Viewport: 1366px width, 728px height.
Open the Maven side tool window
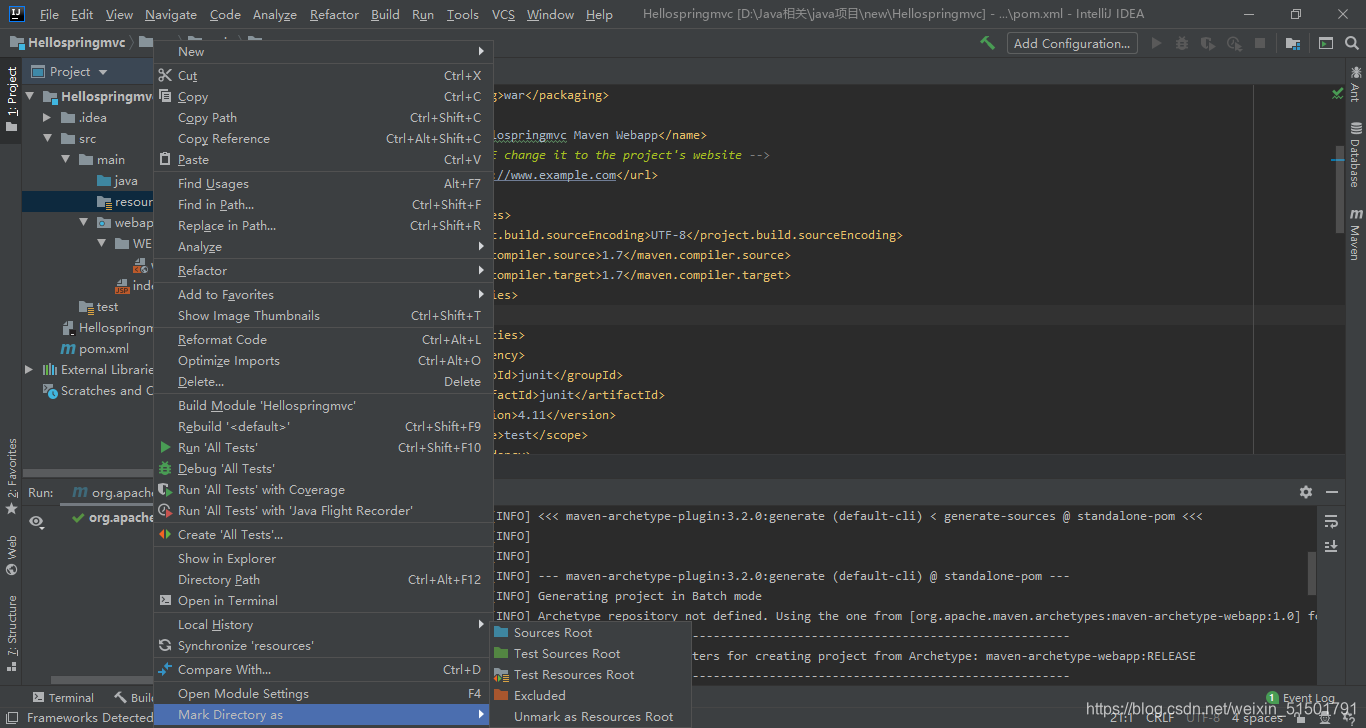click(x=1356, y=234)
